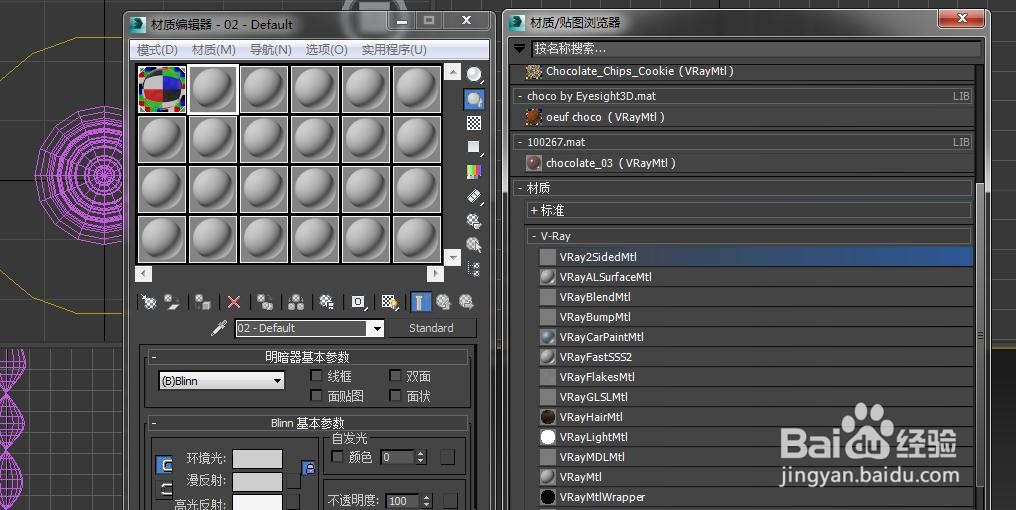
Task: Open Material/Map Navigator icon
Action: click(x=474, y=268)
